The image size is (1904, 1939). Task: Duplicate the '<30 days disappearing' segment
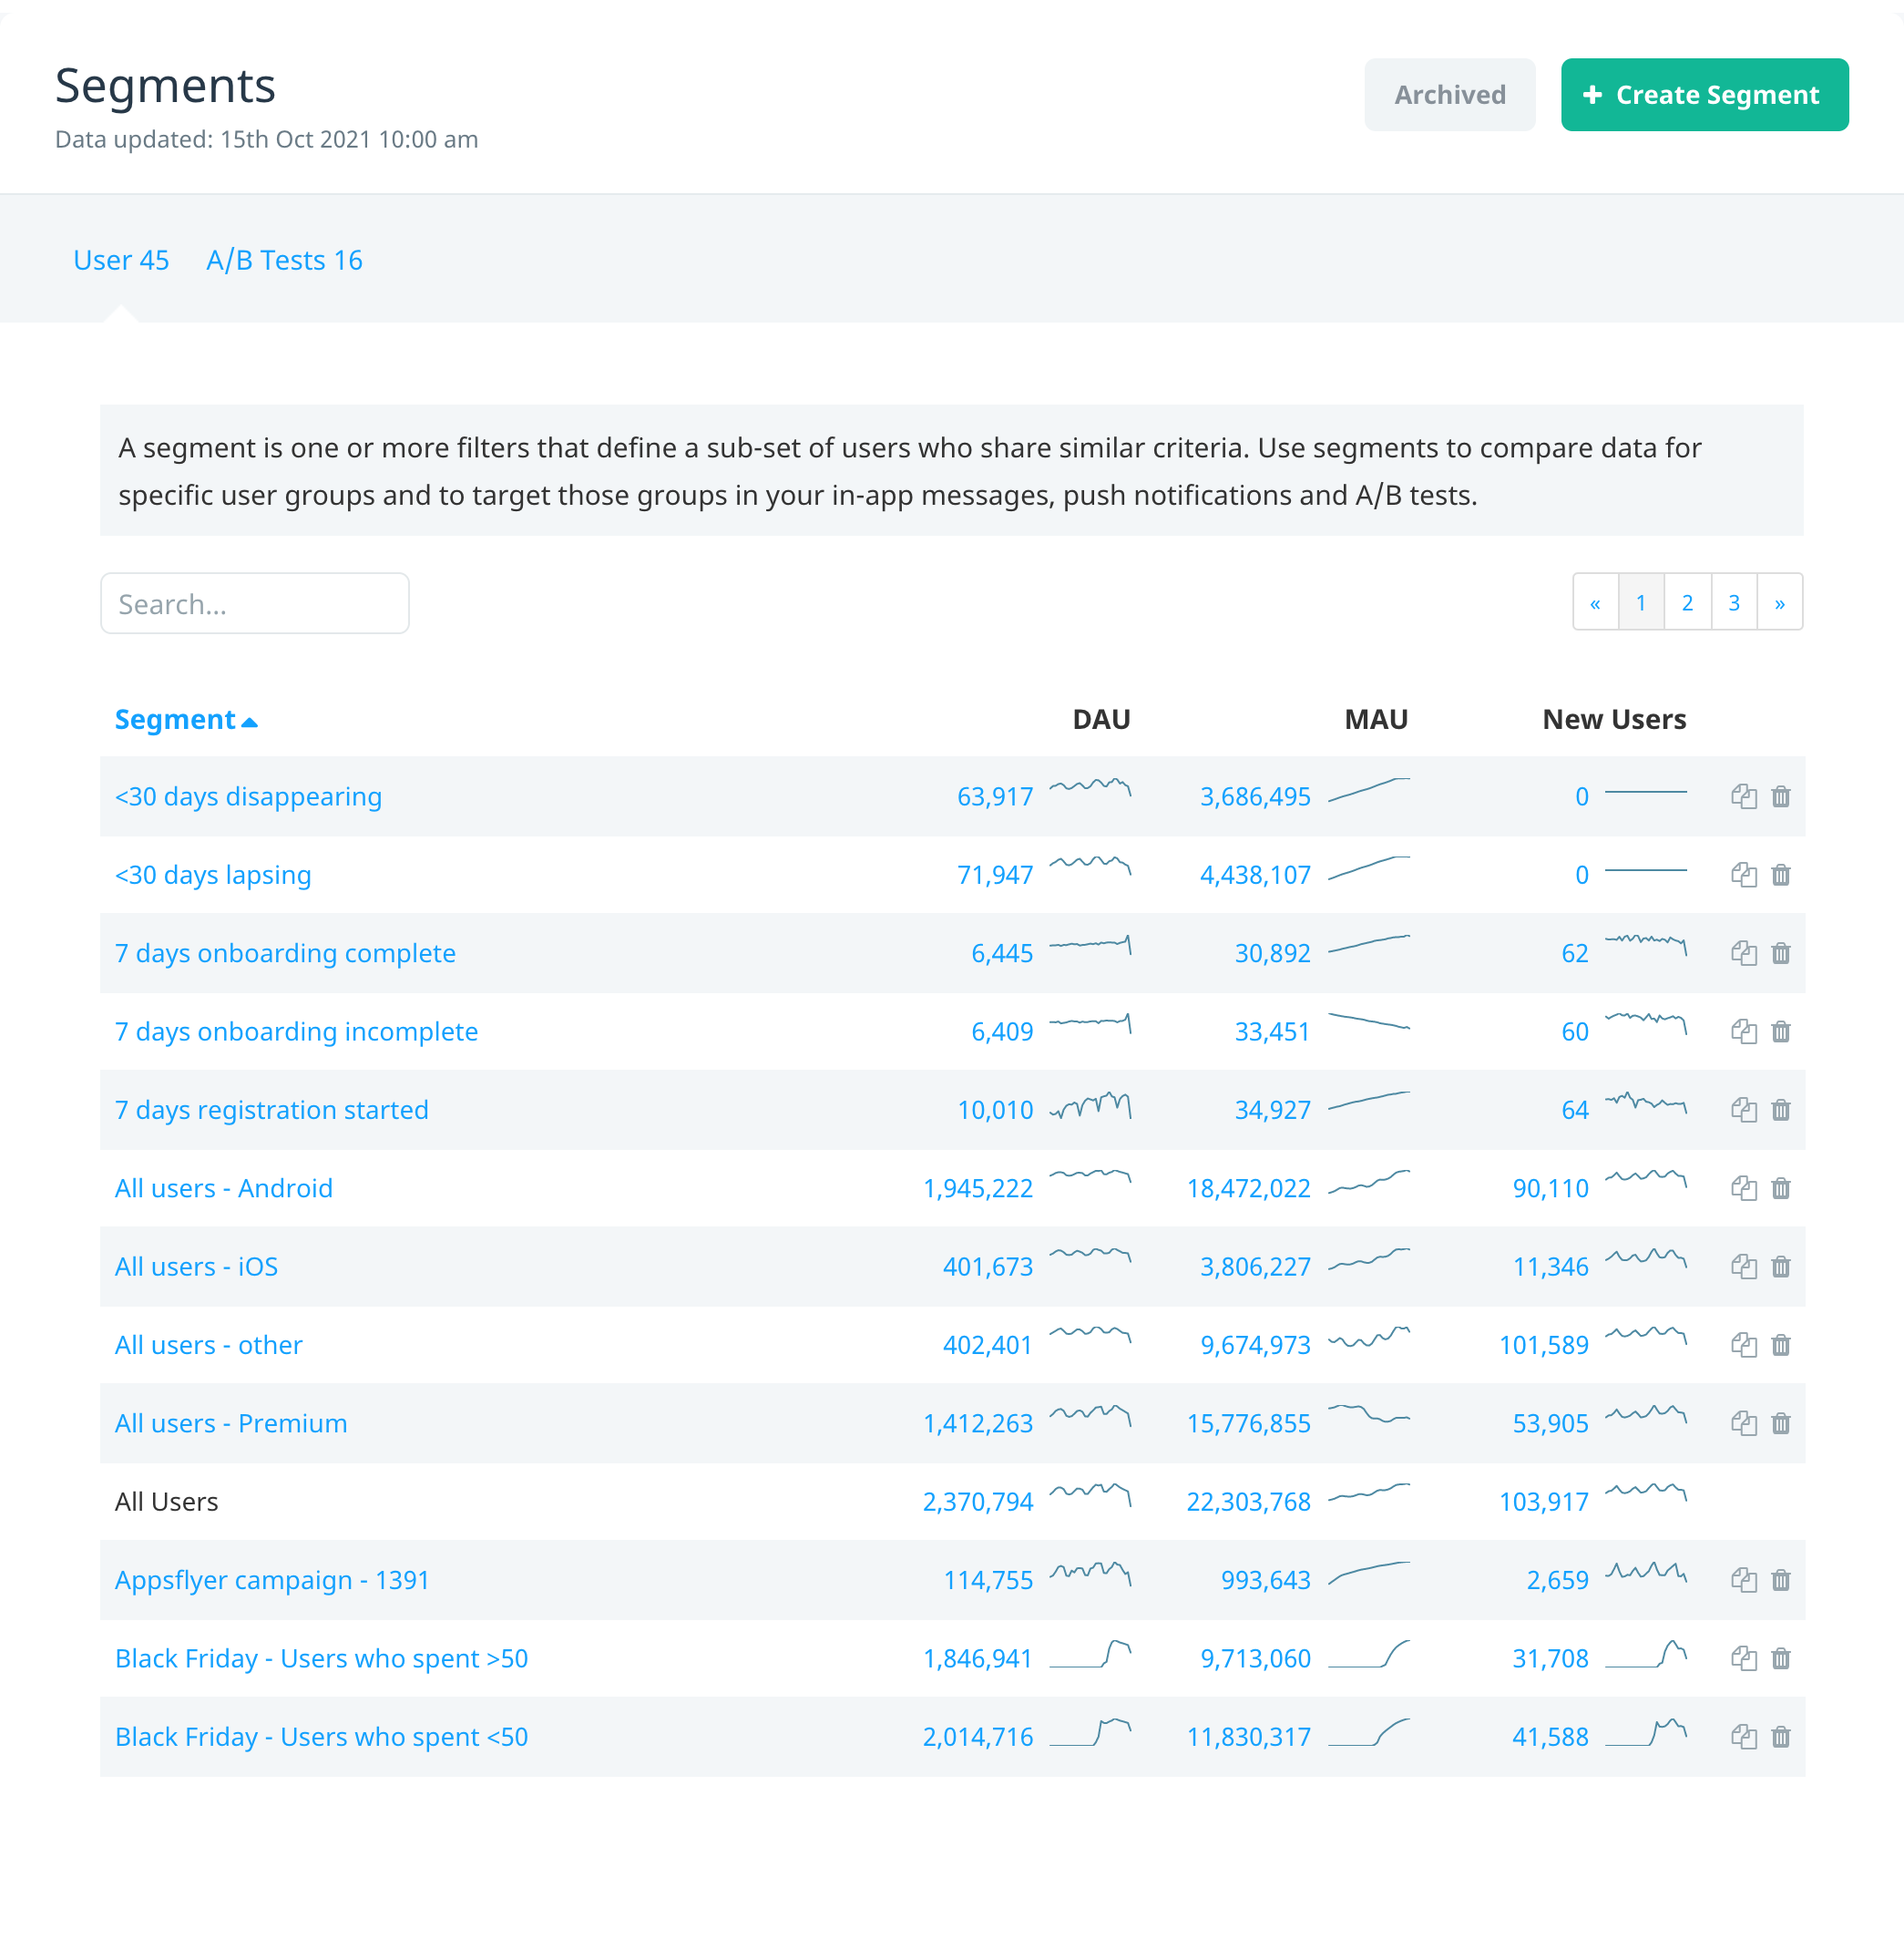1743,796
